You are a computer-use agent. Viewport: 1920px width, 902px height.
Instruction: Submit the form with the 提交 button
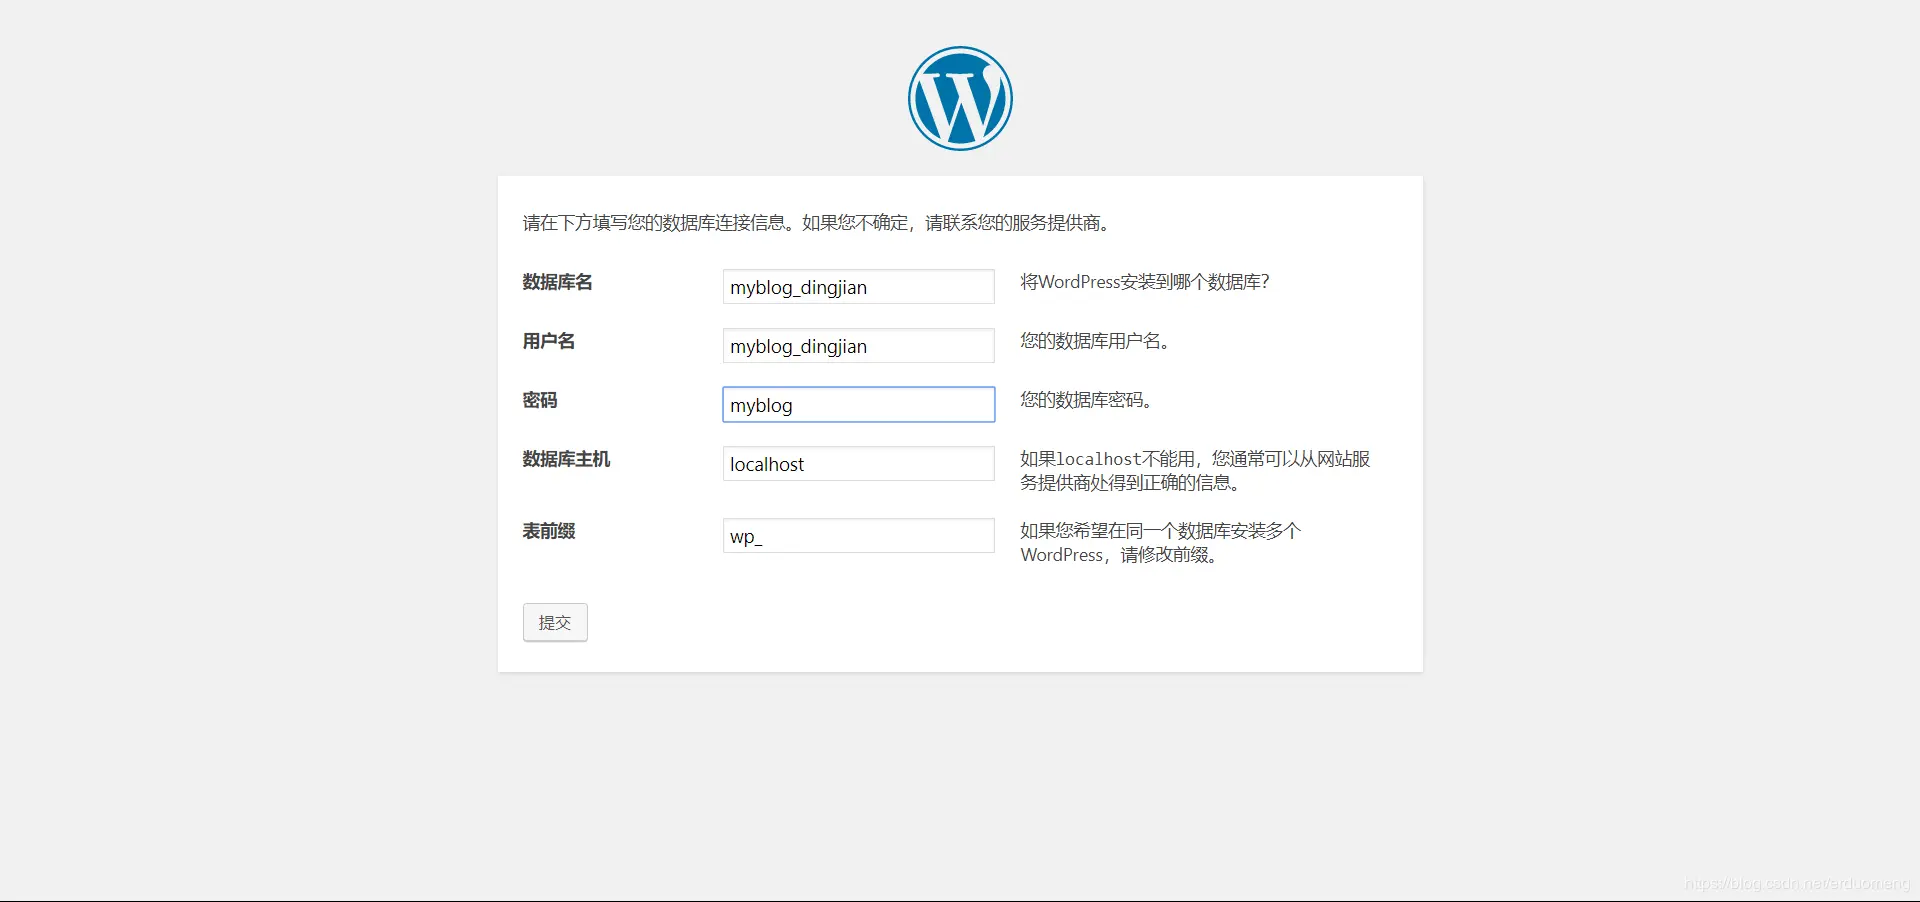(x=555, y=622)
